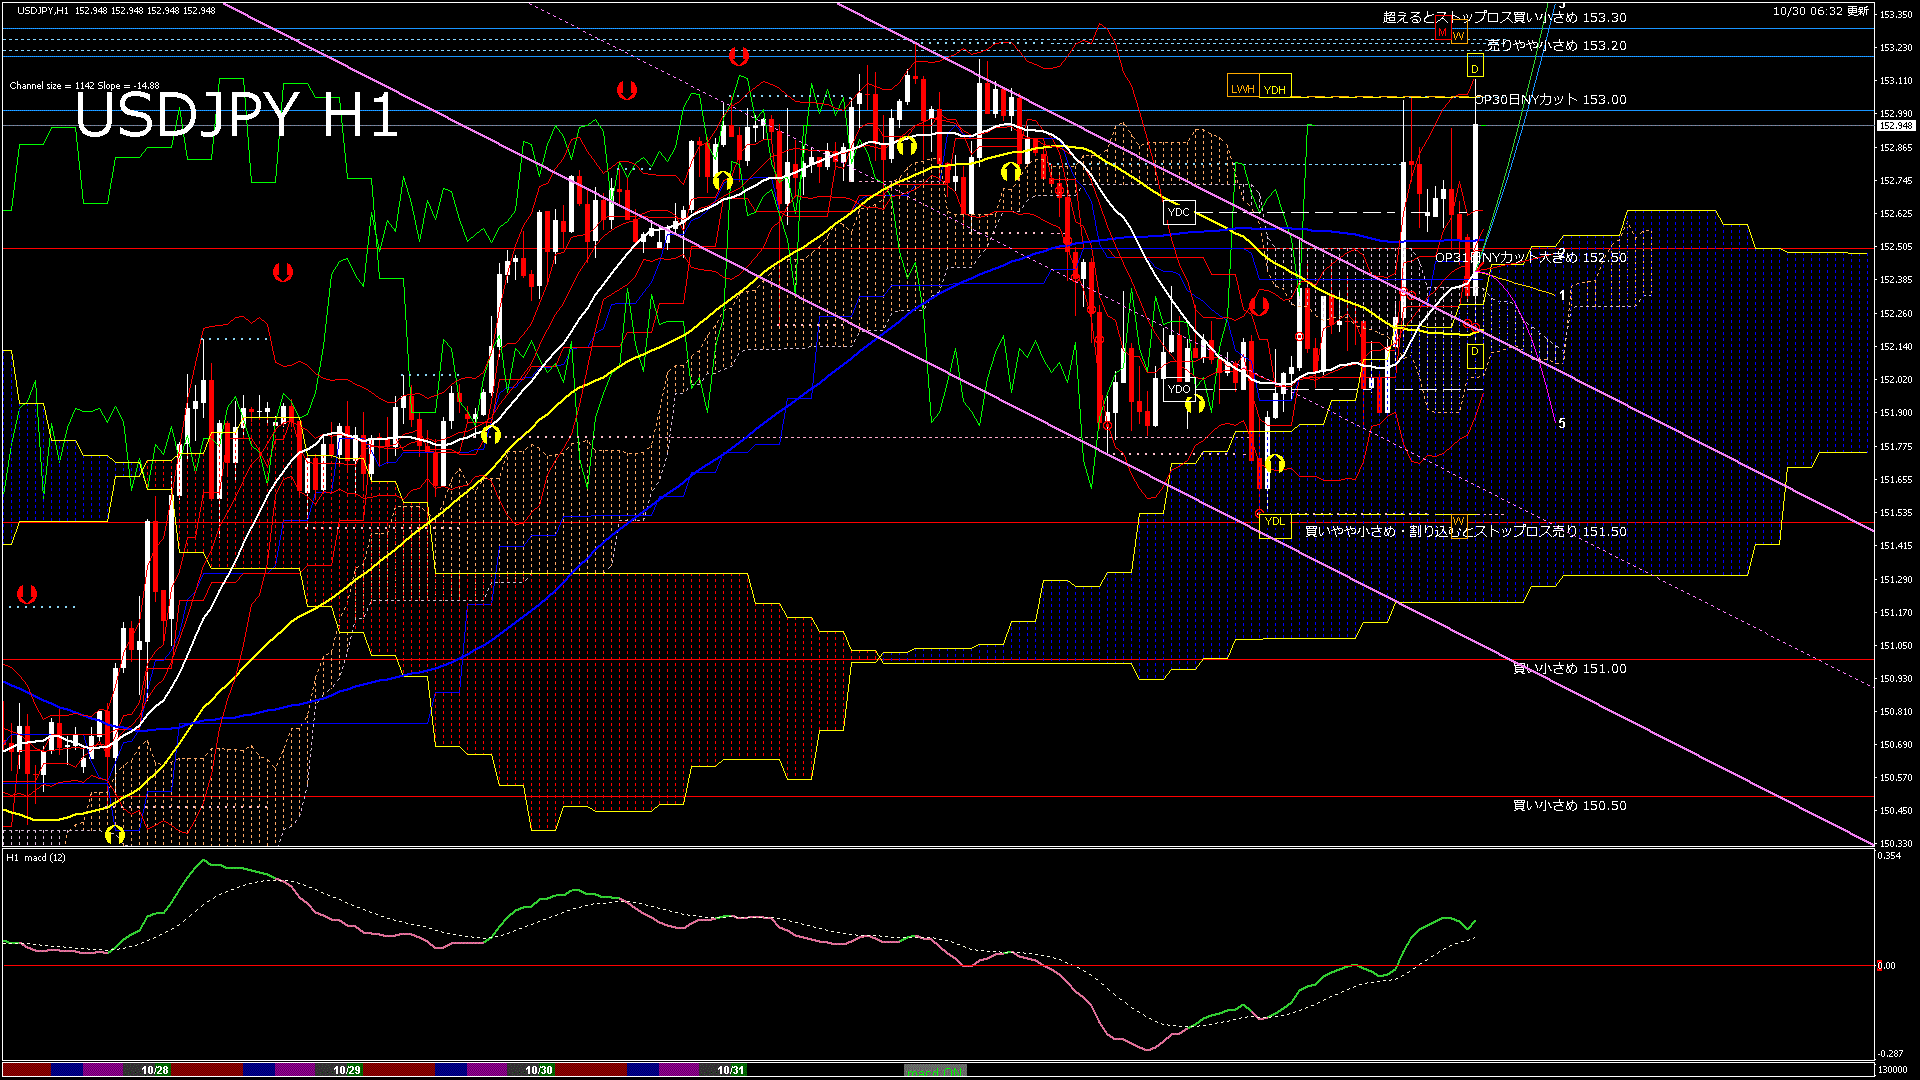Select the YDC yesterday-close marker label
The width and height of the screenshot is (1920, 1080).
1179,212
